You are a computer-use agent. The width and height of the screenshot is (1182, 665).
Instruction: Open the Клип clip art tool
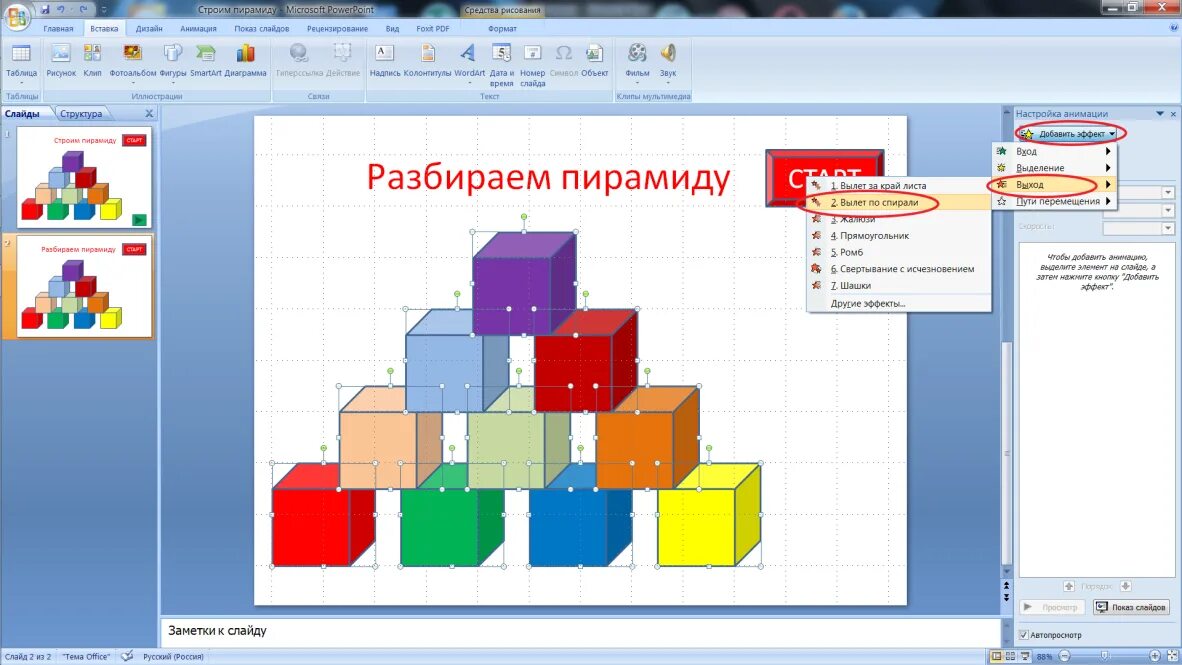pyautogui.click(x=92, y=61)
